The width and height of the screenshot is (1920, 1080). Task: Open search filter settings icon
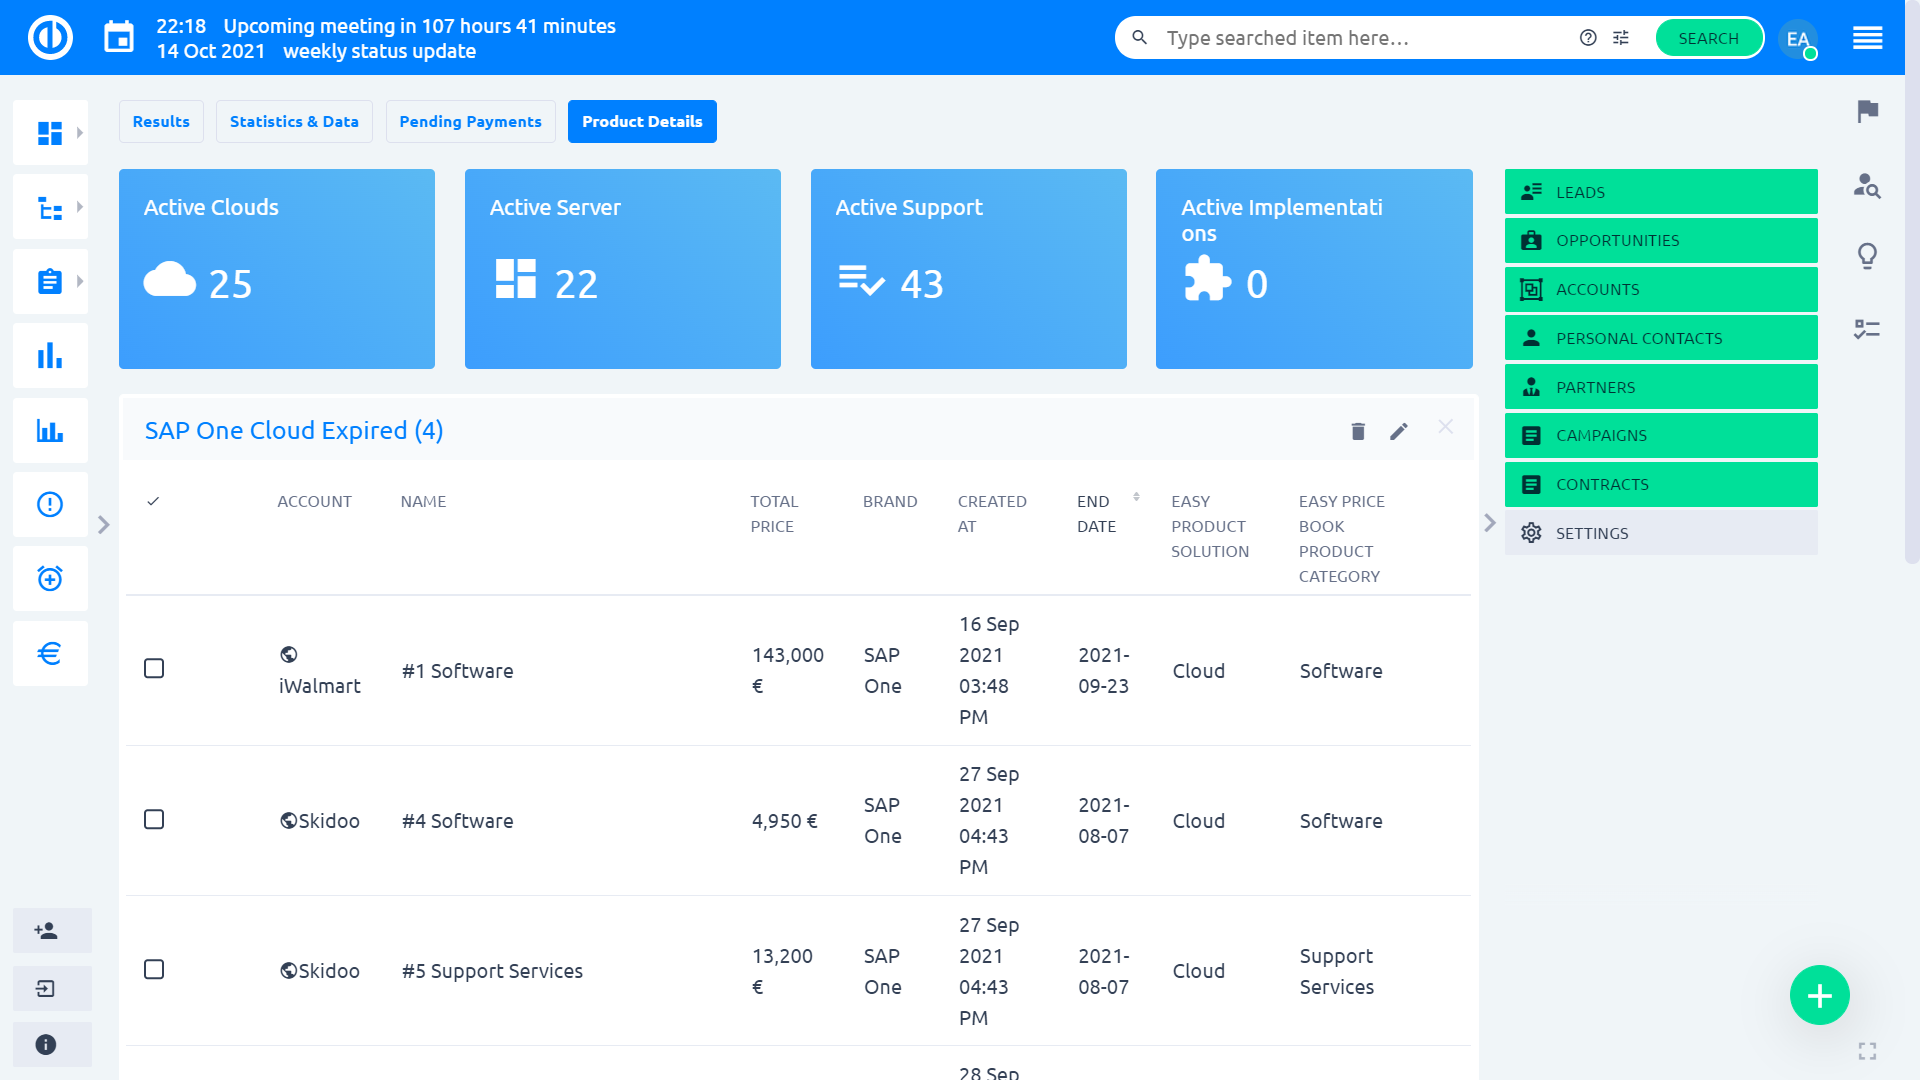pyautogui.click(x=1621, y=38)
